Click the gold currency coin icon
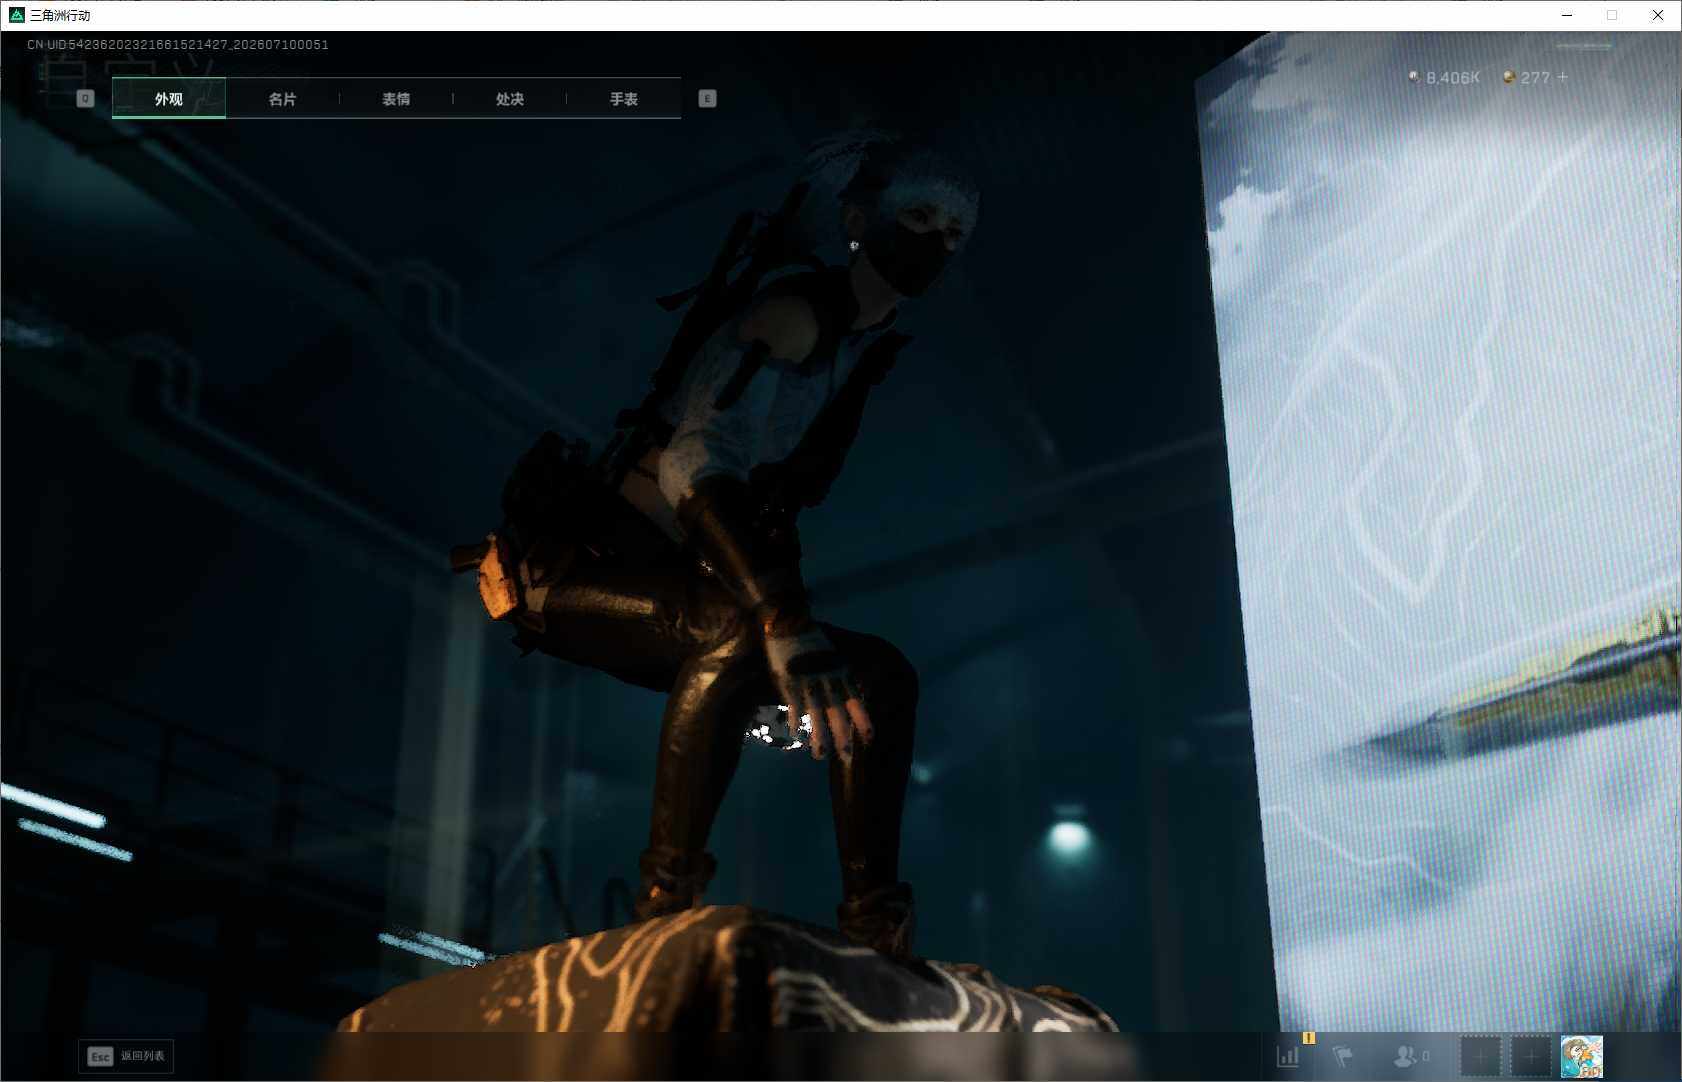 (x=1509, y=77)
